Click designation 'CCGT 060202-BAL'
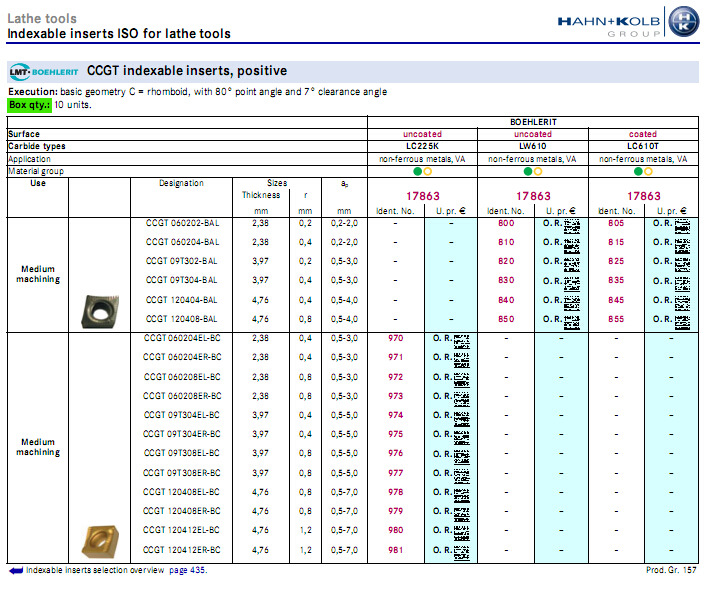The width and height of the screenshot is (716, 593). (x=182, y=223)
